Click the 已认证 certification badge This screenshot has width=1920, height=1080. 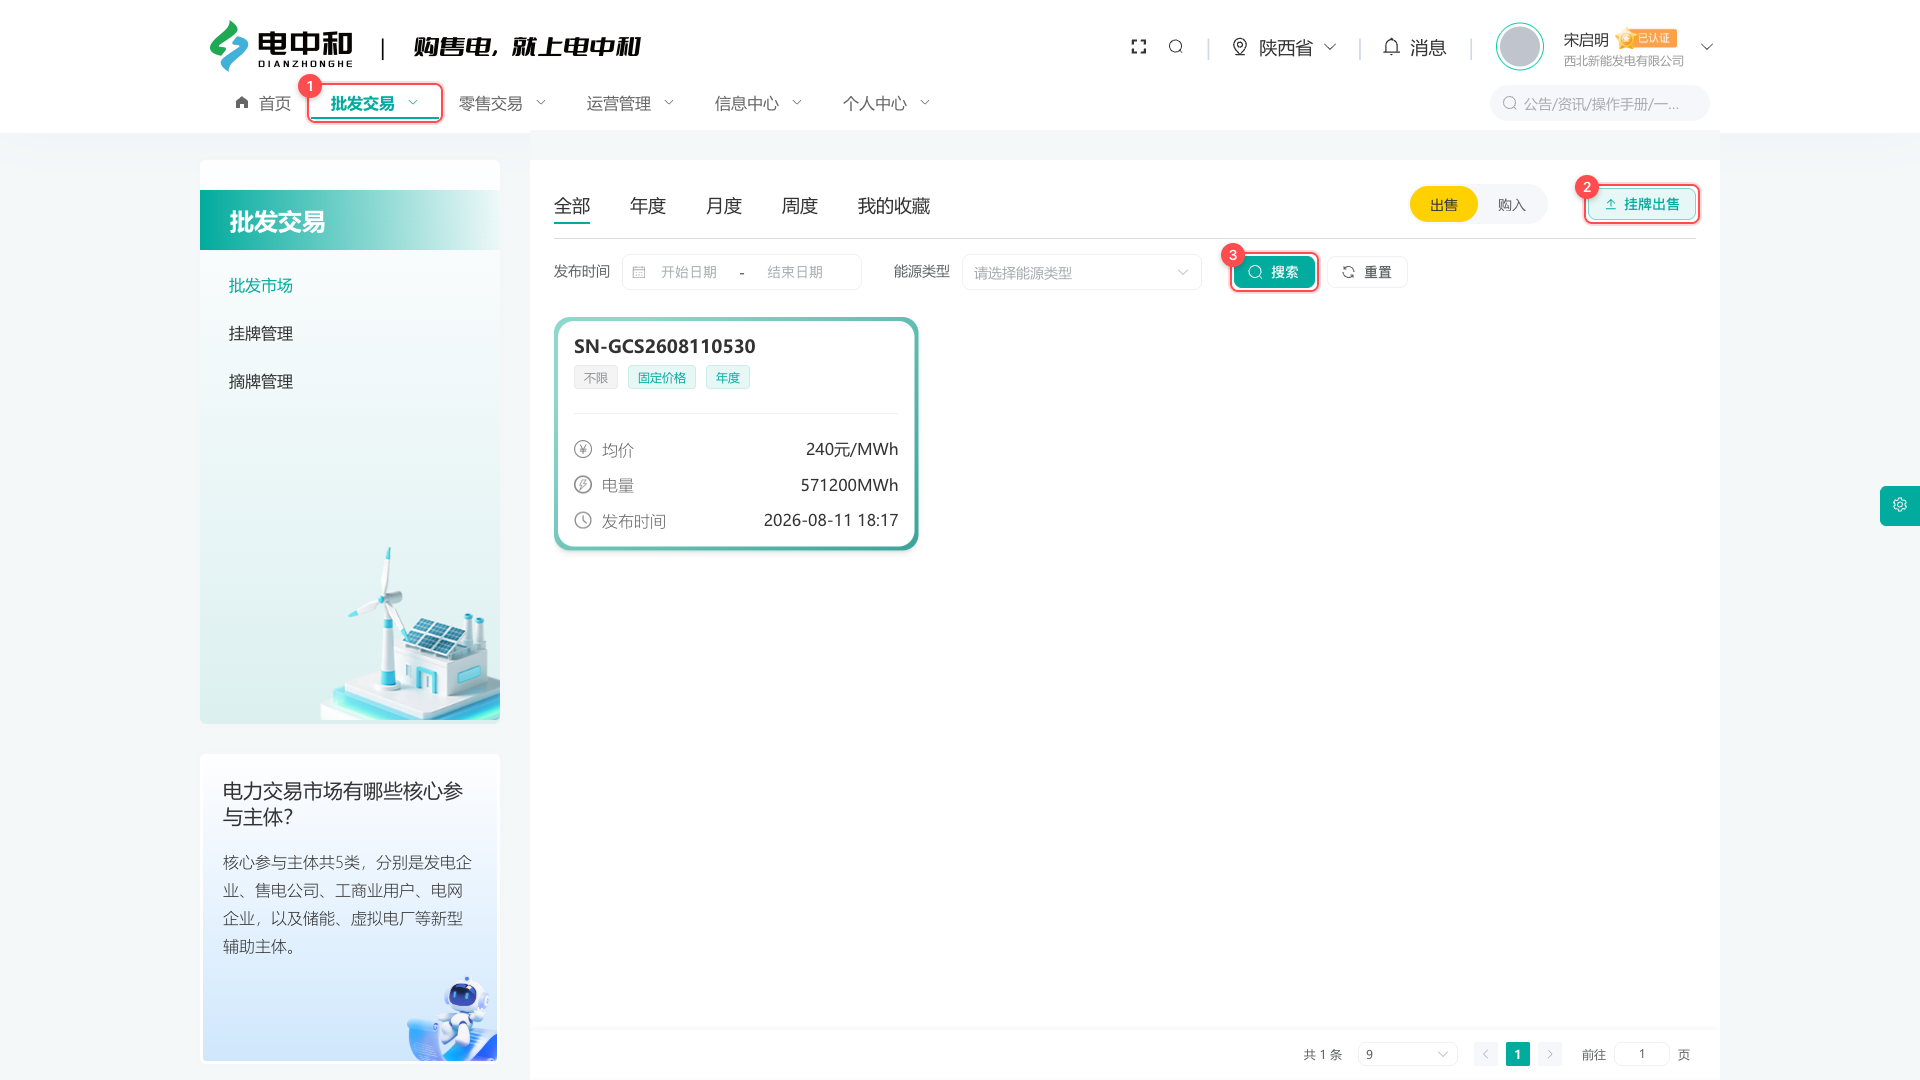coord(1647,38)
